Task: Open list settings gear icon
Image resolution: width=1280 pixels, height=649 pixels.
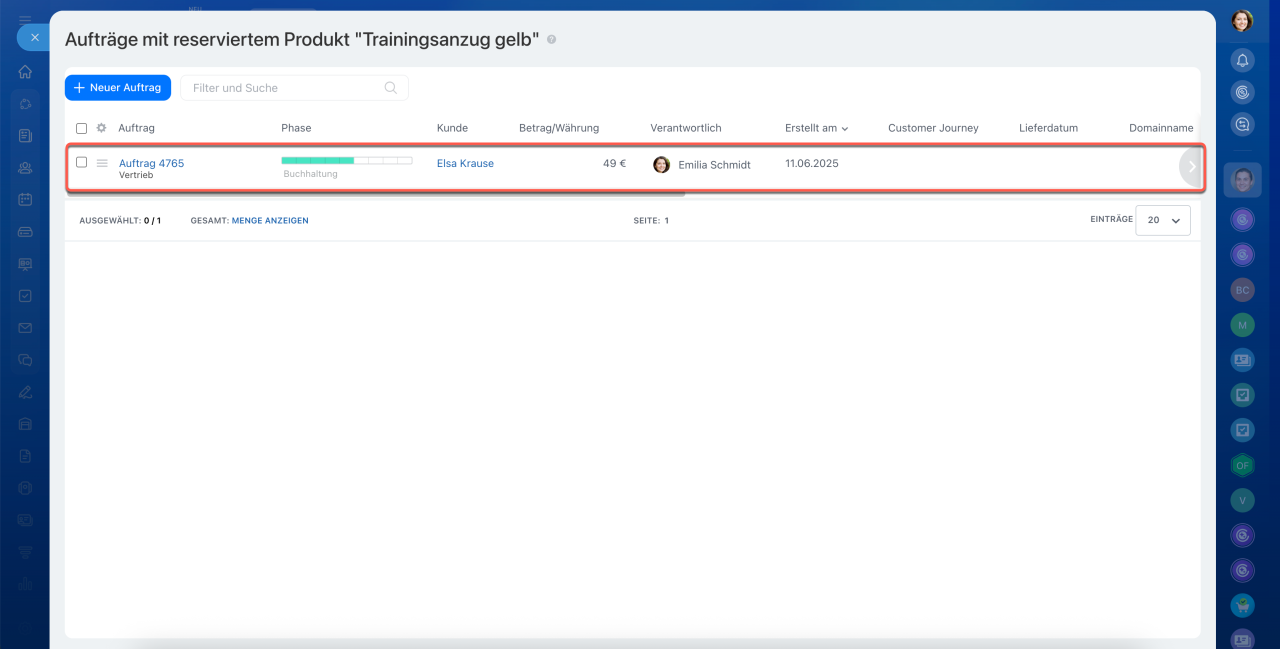Action: click(x=101, y=128)
